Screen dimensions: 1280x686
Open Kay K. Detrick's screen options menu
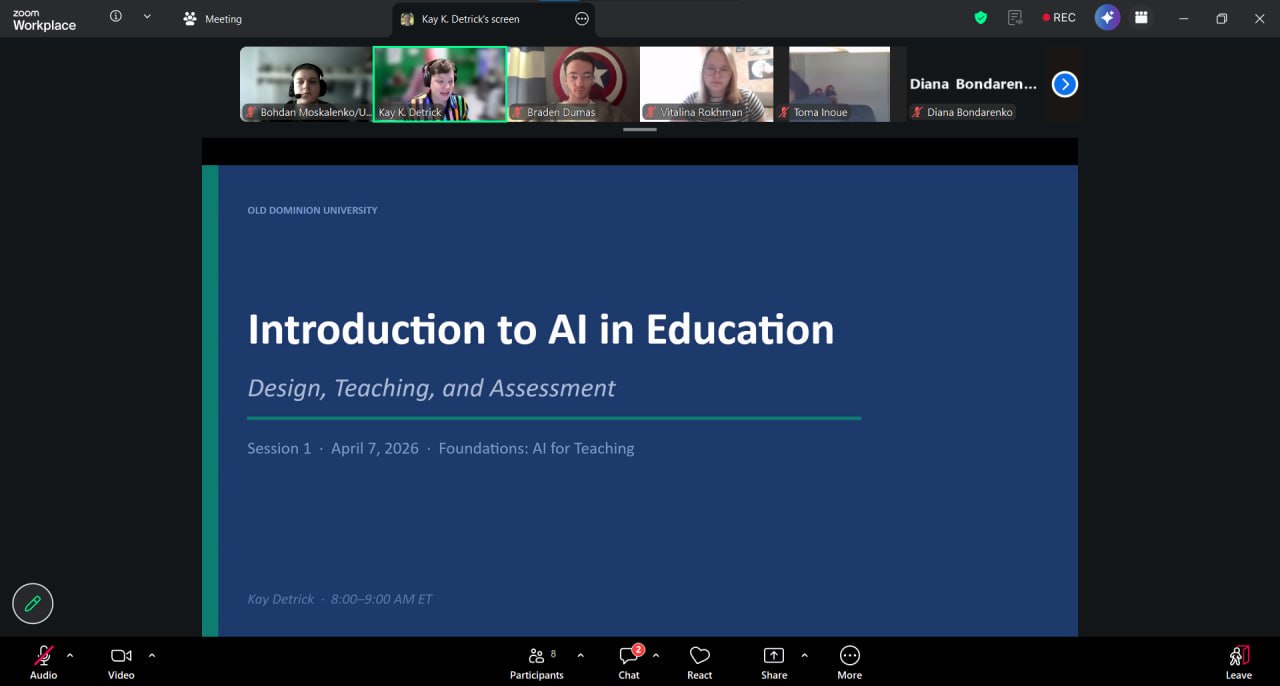coord(582,19)
